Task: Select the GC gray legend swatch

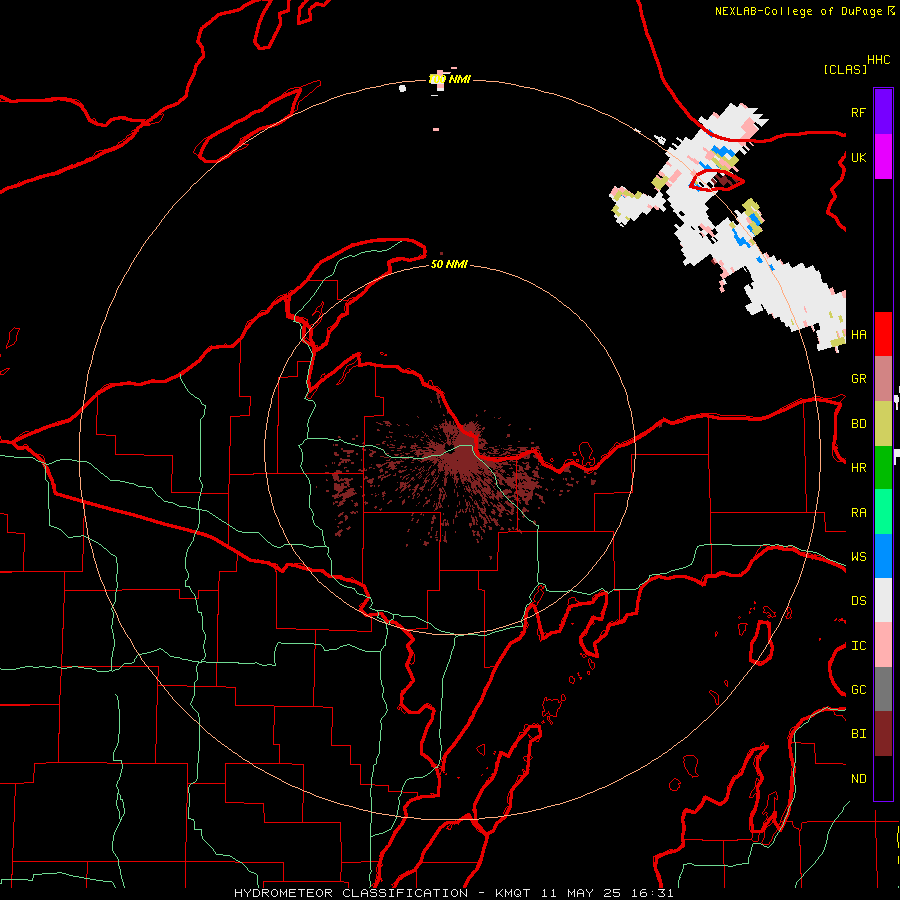Action: click(883, 689)
